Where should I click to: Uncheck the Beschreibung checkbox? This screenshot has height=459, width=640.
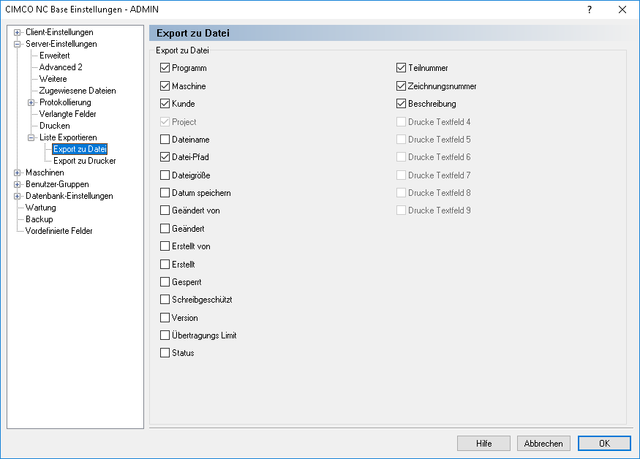pos(401,104)
